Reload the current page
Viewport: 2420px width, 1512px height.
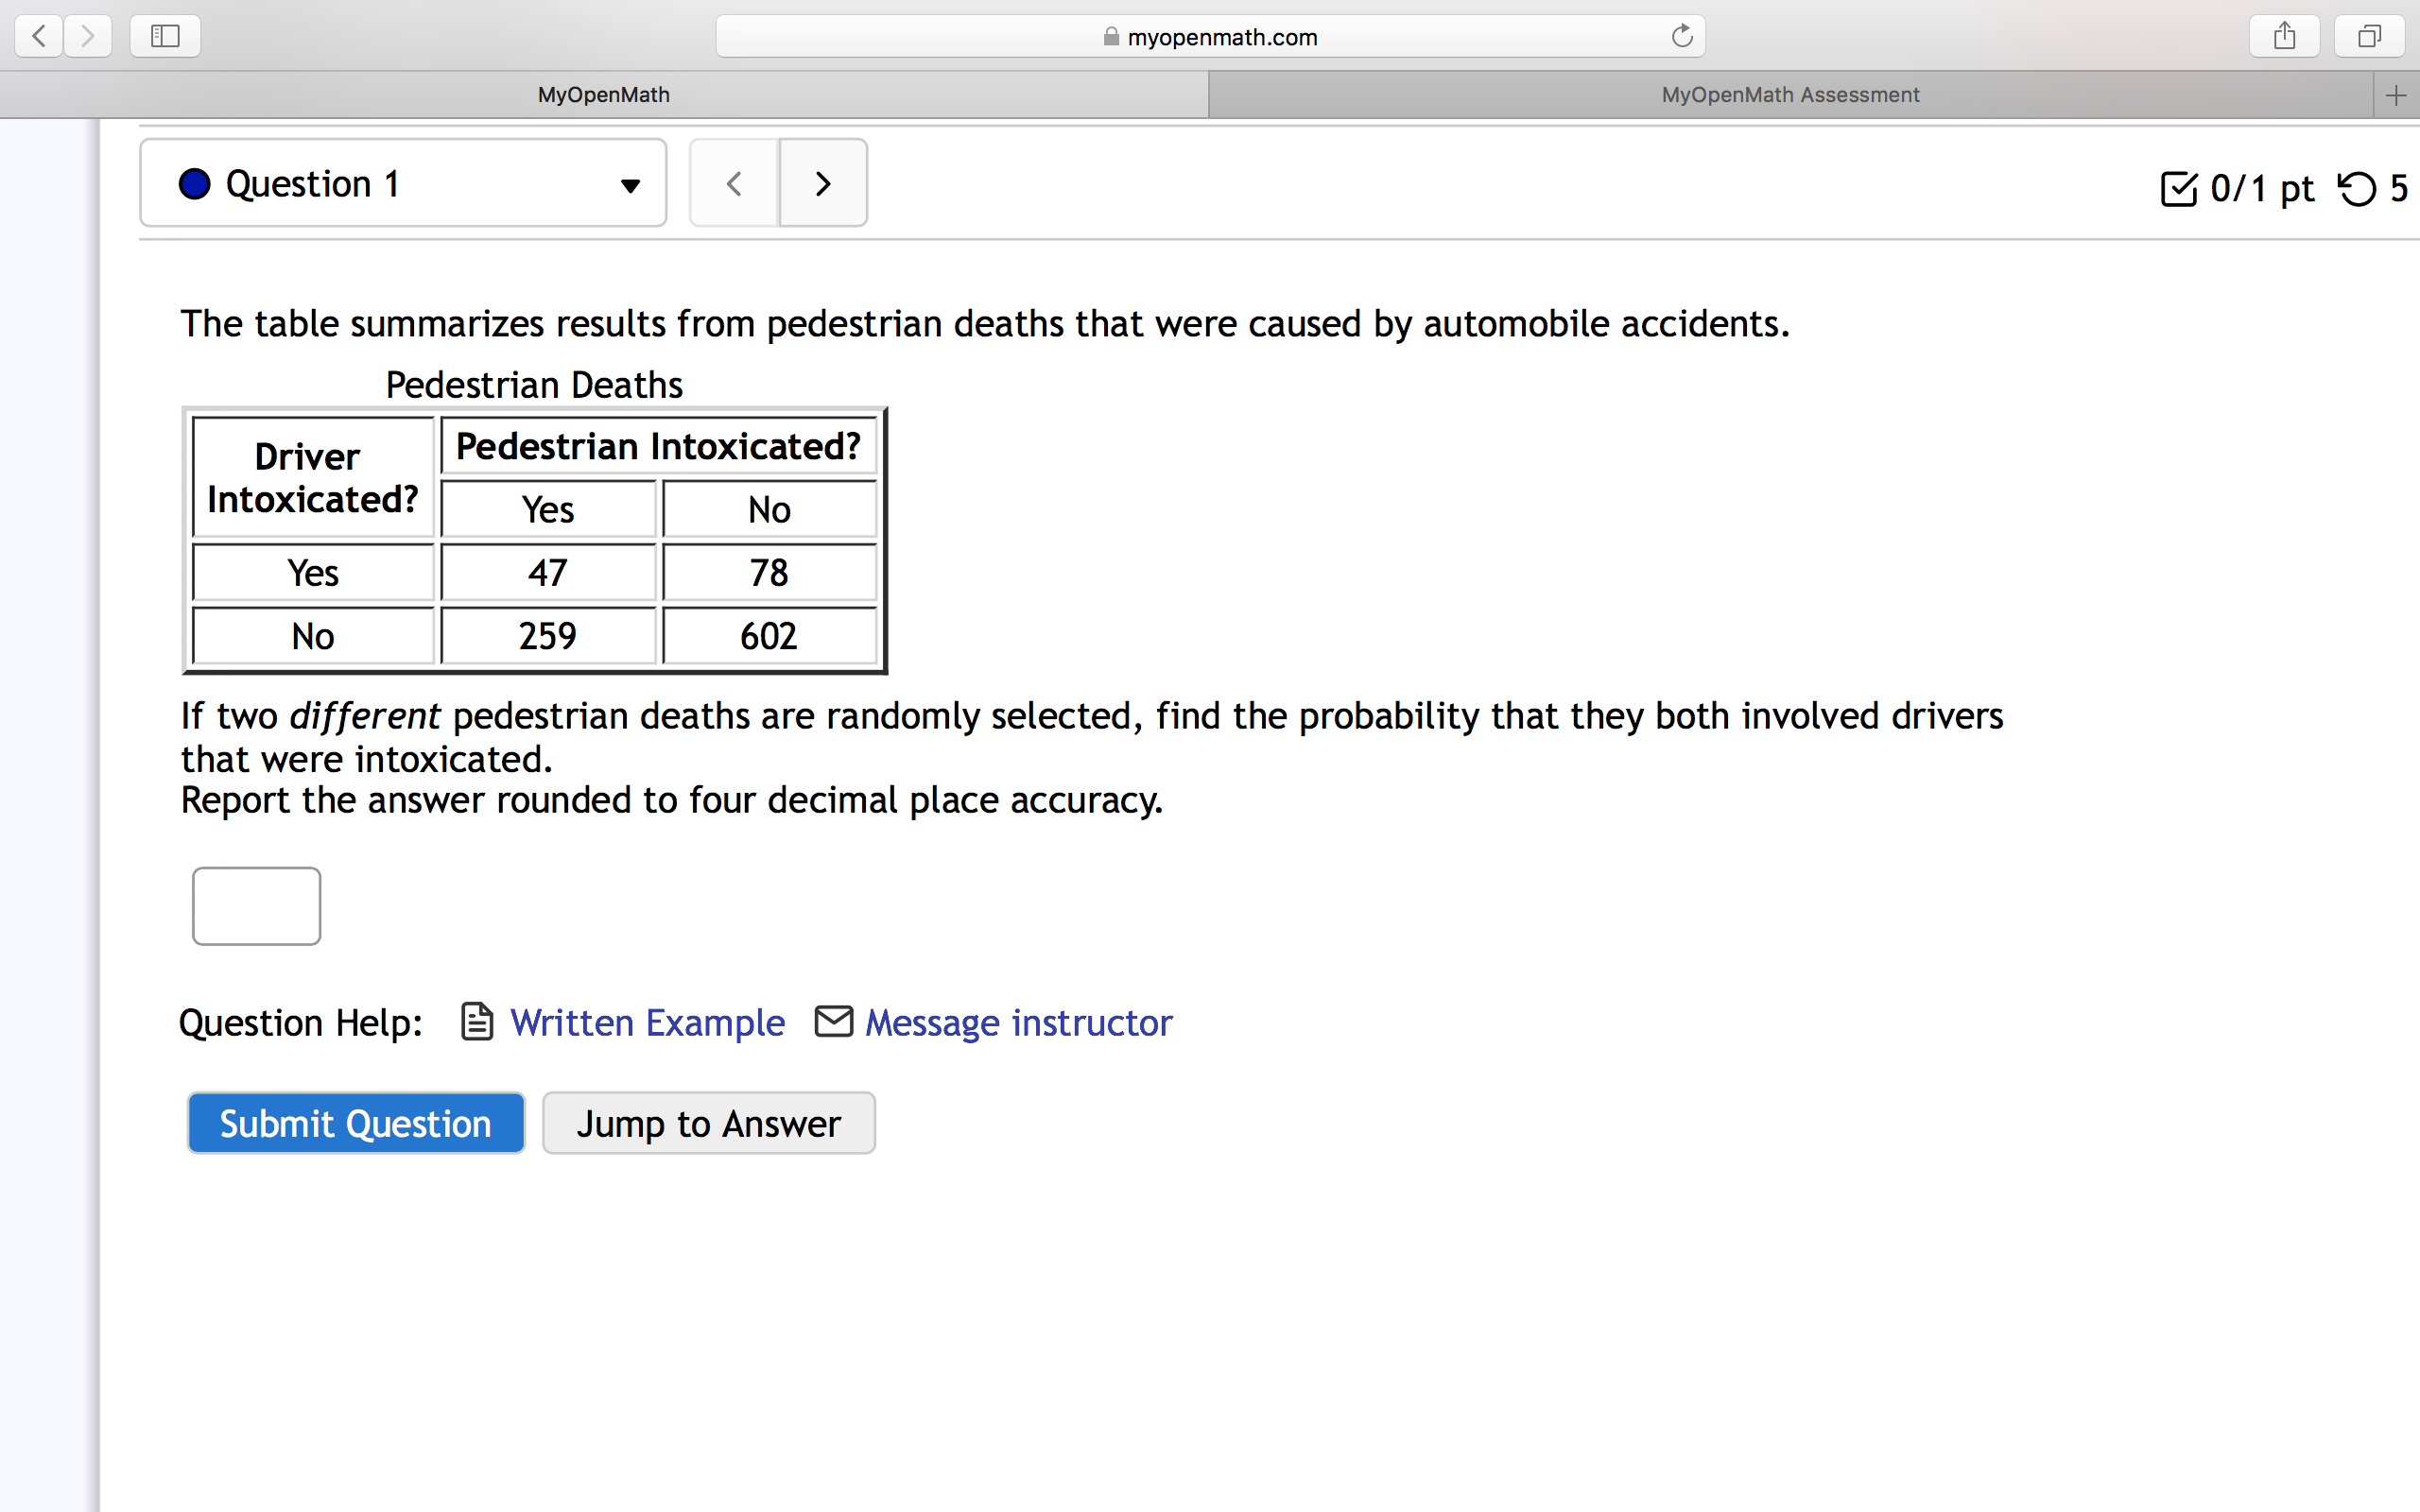click(x=1680, y=36)
